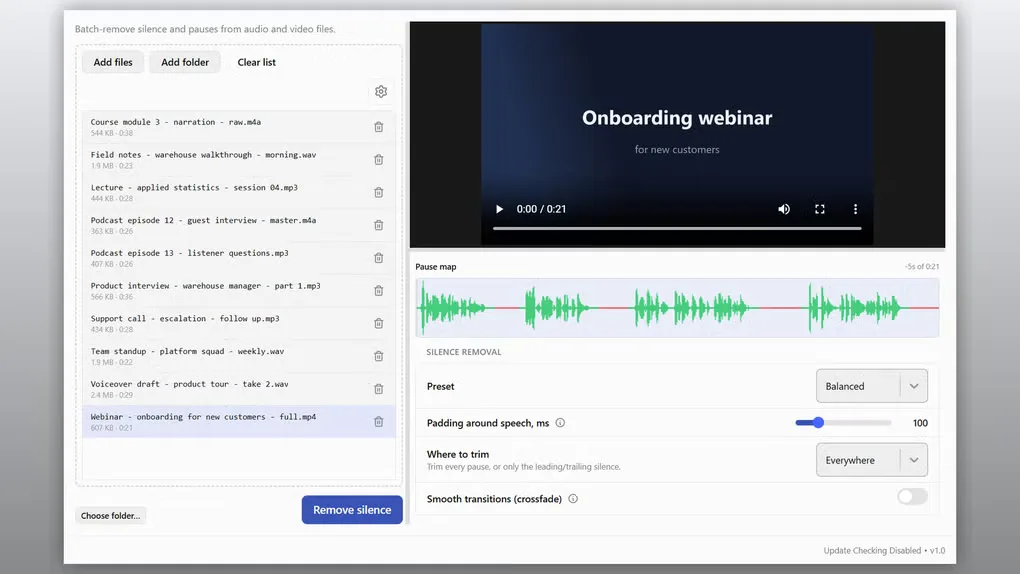
Task: Play the Onboarding webinar video
Action: pos(499,209)
